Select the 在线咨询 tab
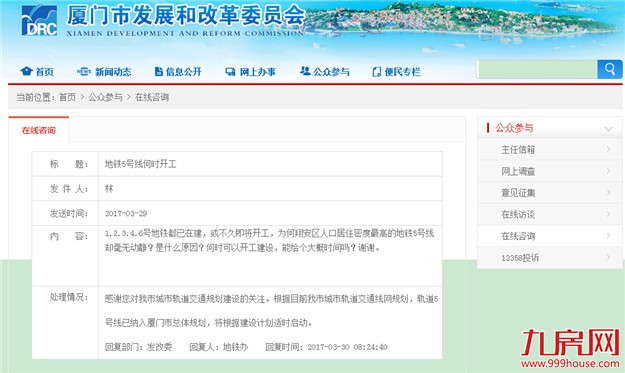This screenshot has width=625, height=373. tap(39, 130)
